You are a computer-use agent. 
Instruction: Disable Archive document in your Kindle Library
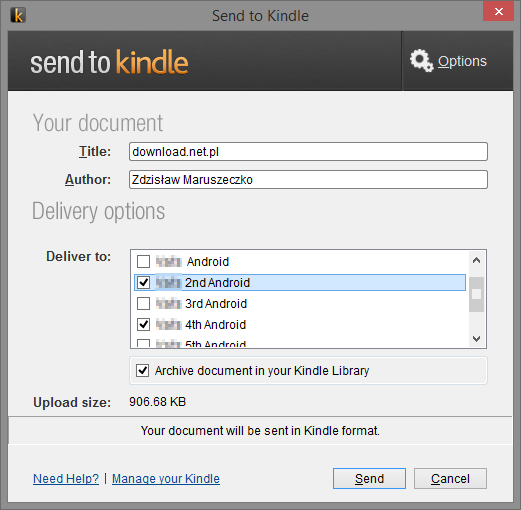click(143, 371)
